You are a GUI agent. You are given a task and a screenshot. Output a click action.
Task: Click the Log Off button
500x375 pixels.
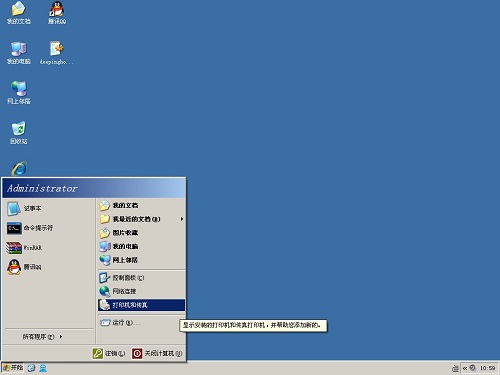[x=109, y=353]
